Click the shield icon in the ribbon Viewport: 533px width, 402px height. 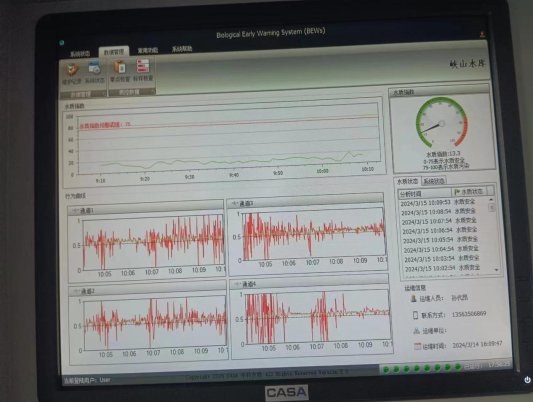pyautogui.click(x=72, y=70)
